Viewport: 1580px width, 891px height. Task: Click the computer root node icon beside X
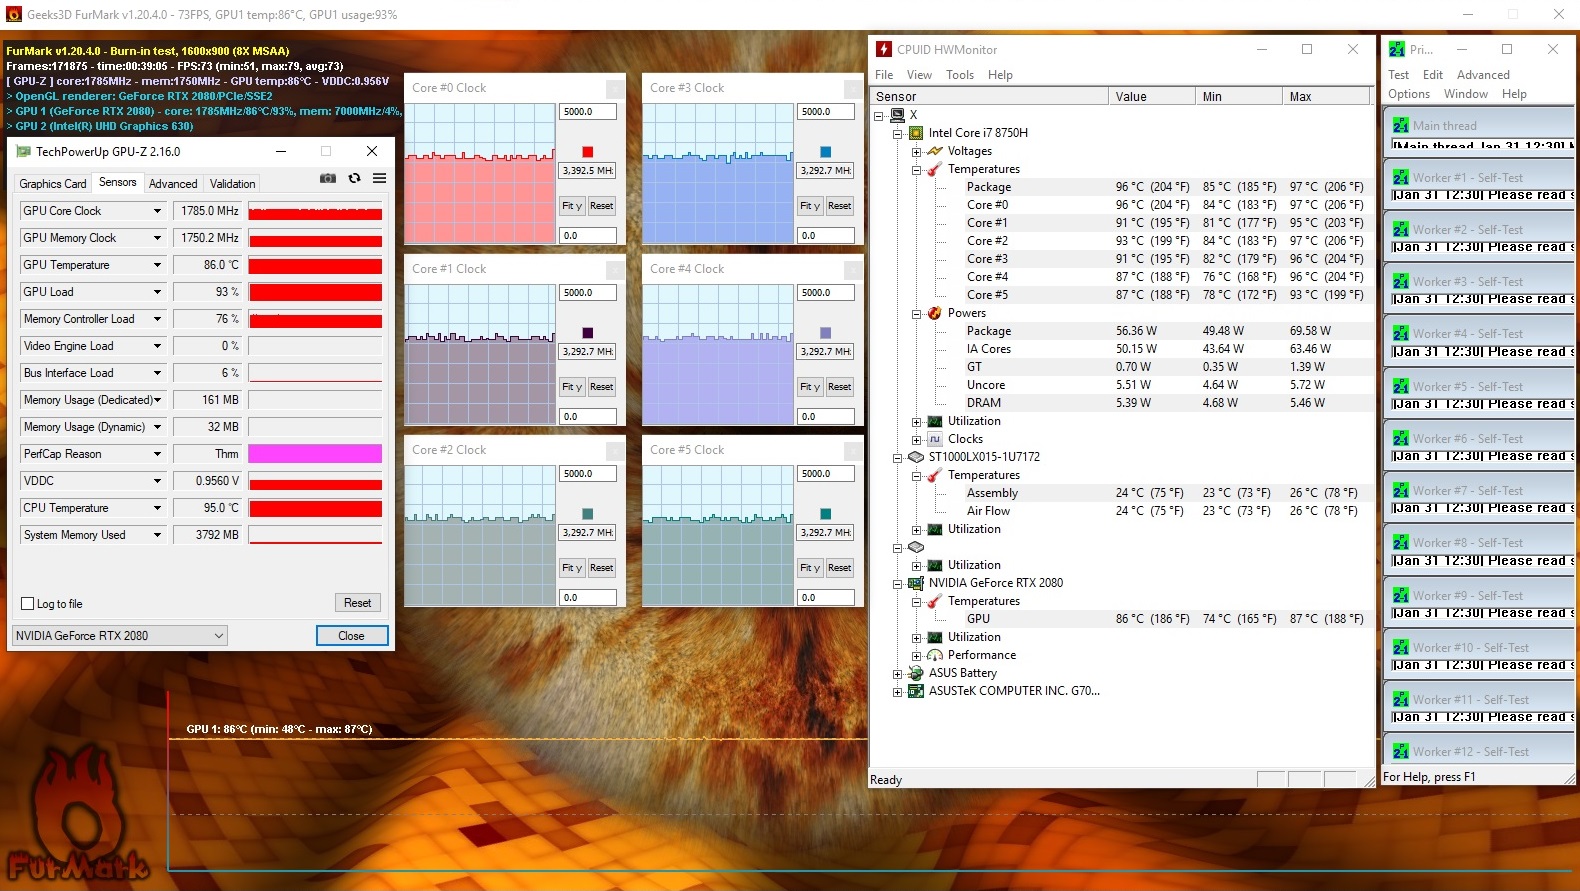click(x=897, y=115)
